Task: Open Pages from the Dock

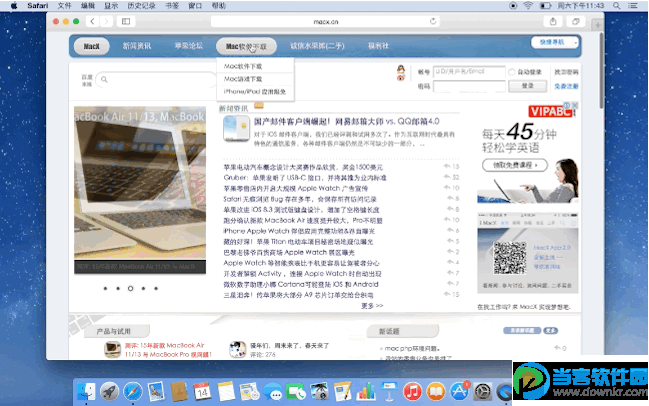Action: 343,392
